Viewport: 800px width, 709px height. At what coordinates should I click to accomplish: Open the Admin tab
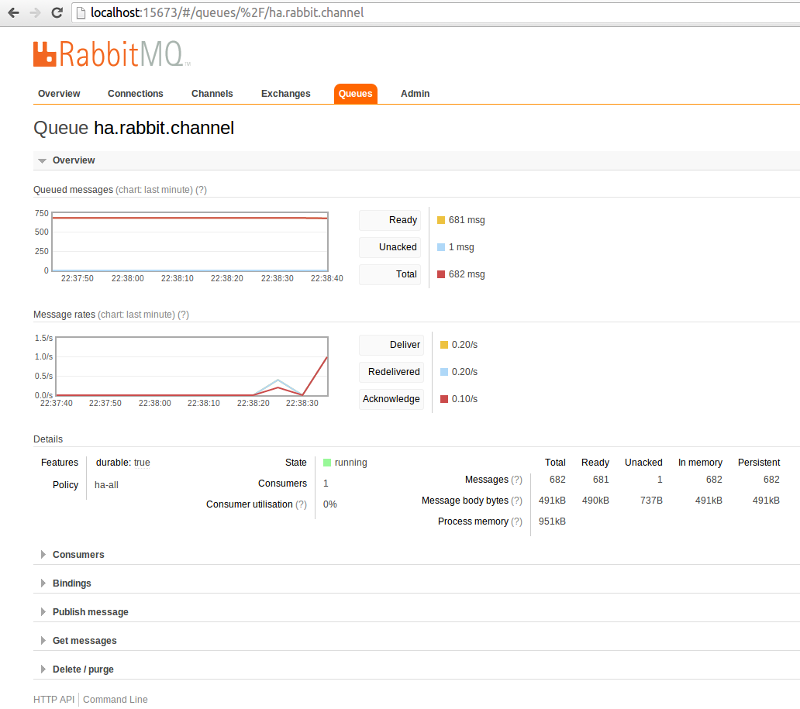415,94
